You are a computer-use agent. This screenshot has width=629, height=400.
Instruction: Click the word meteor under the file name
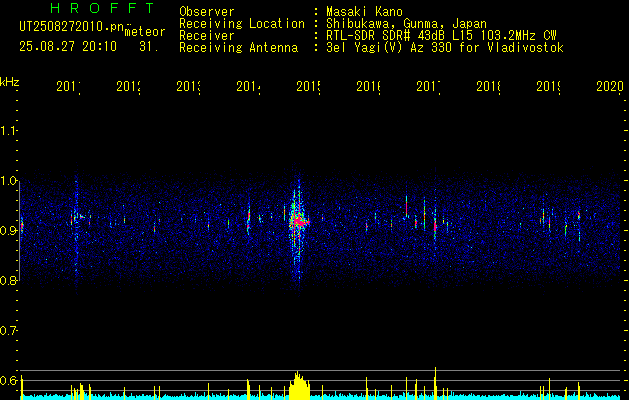click(x=145, y=32)
